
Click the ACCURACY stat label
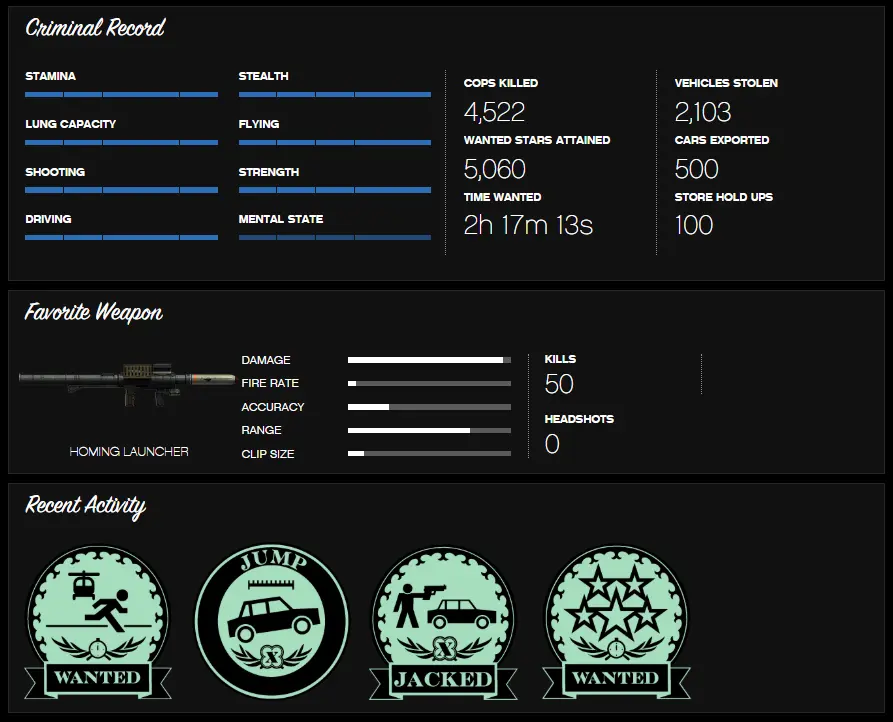[x=273, y=407]
